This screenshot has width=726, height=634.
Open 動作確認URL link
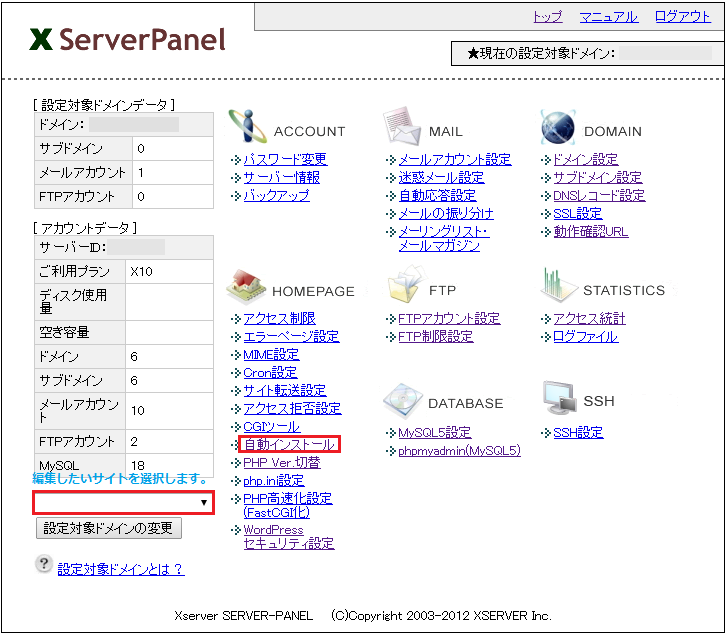tap(591, 232)
